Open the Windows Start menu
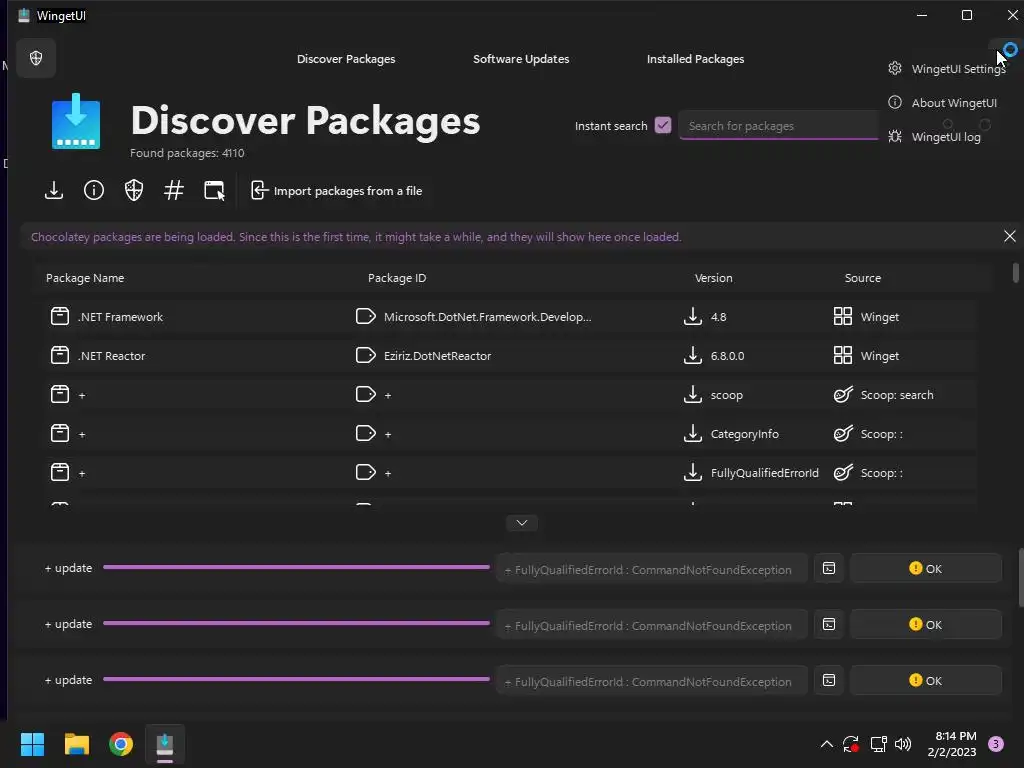 [32, 744]
